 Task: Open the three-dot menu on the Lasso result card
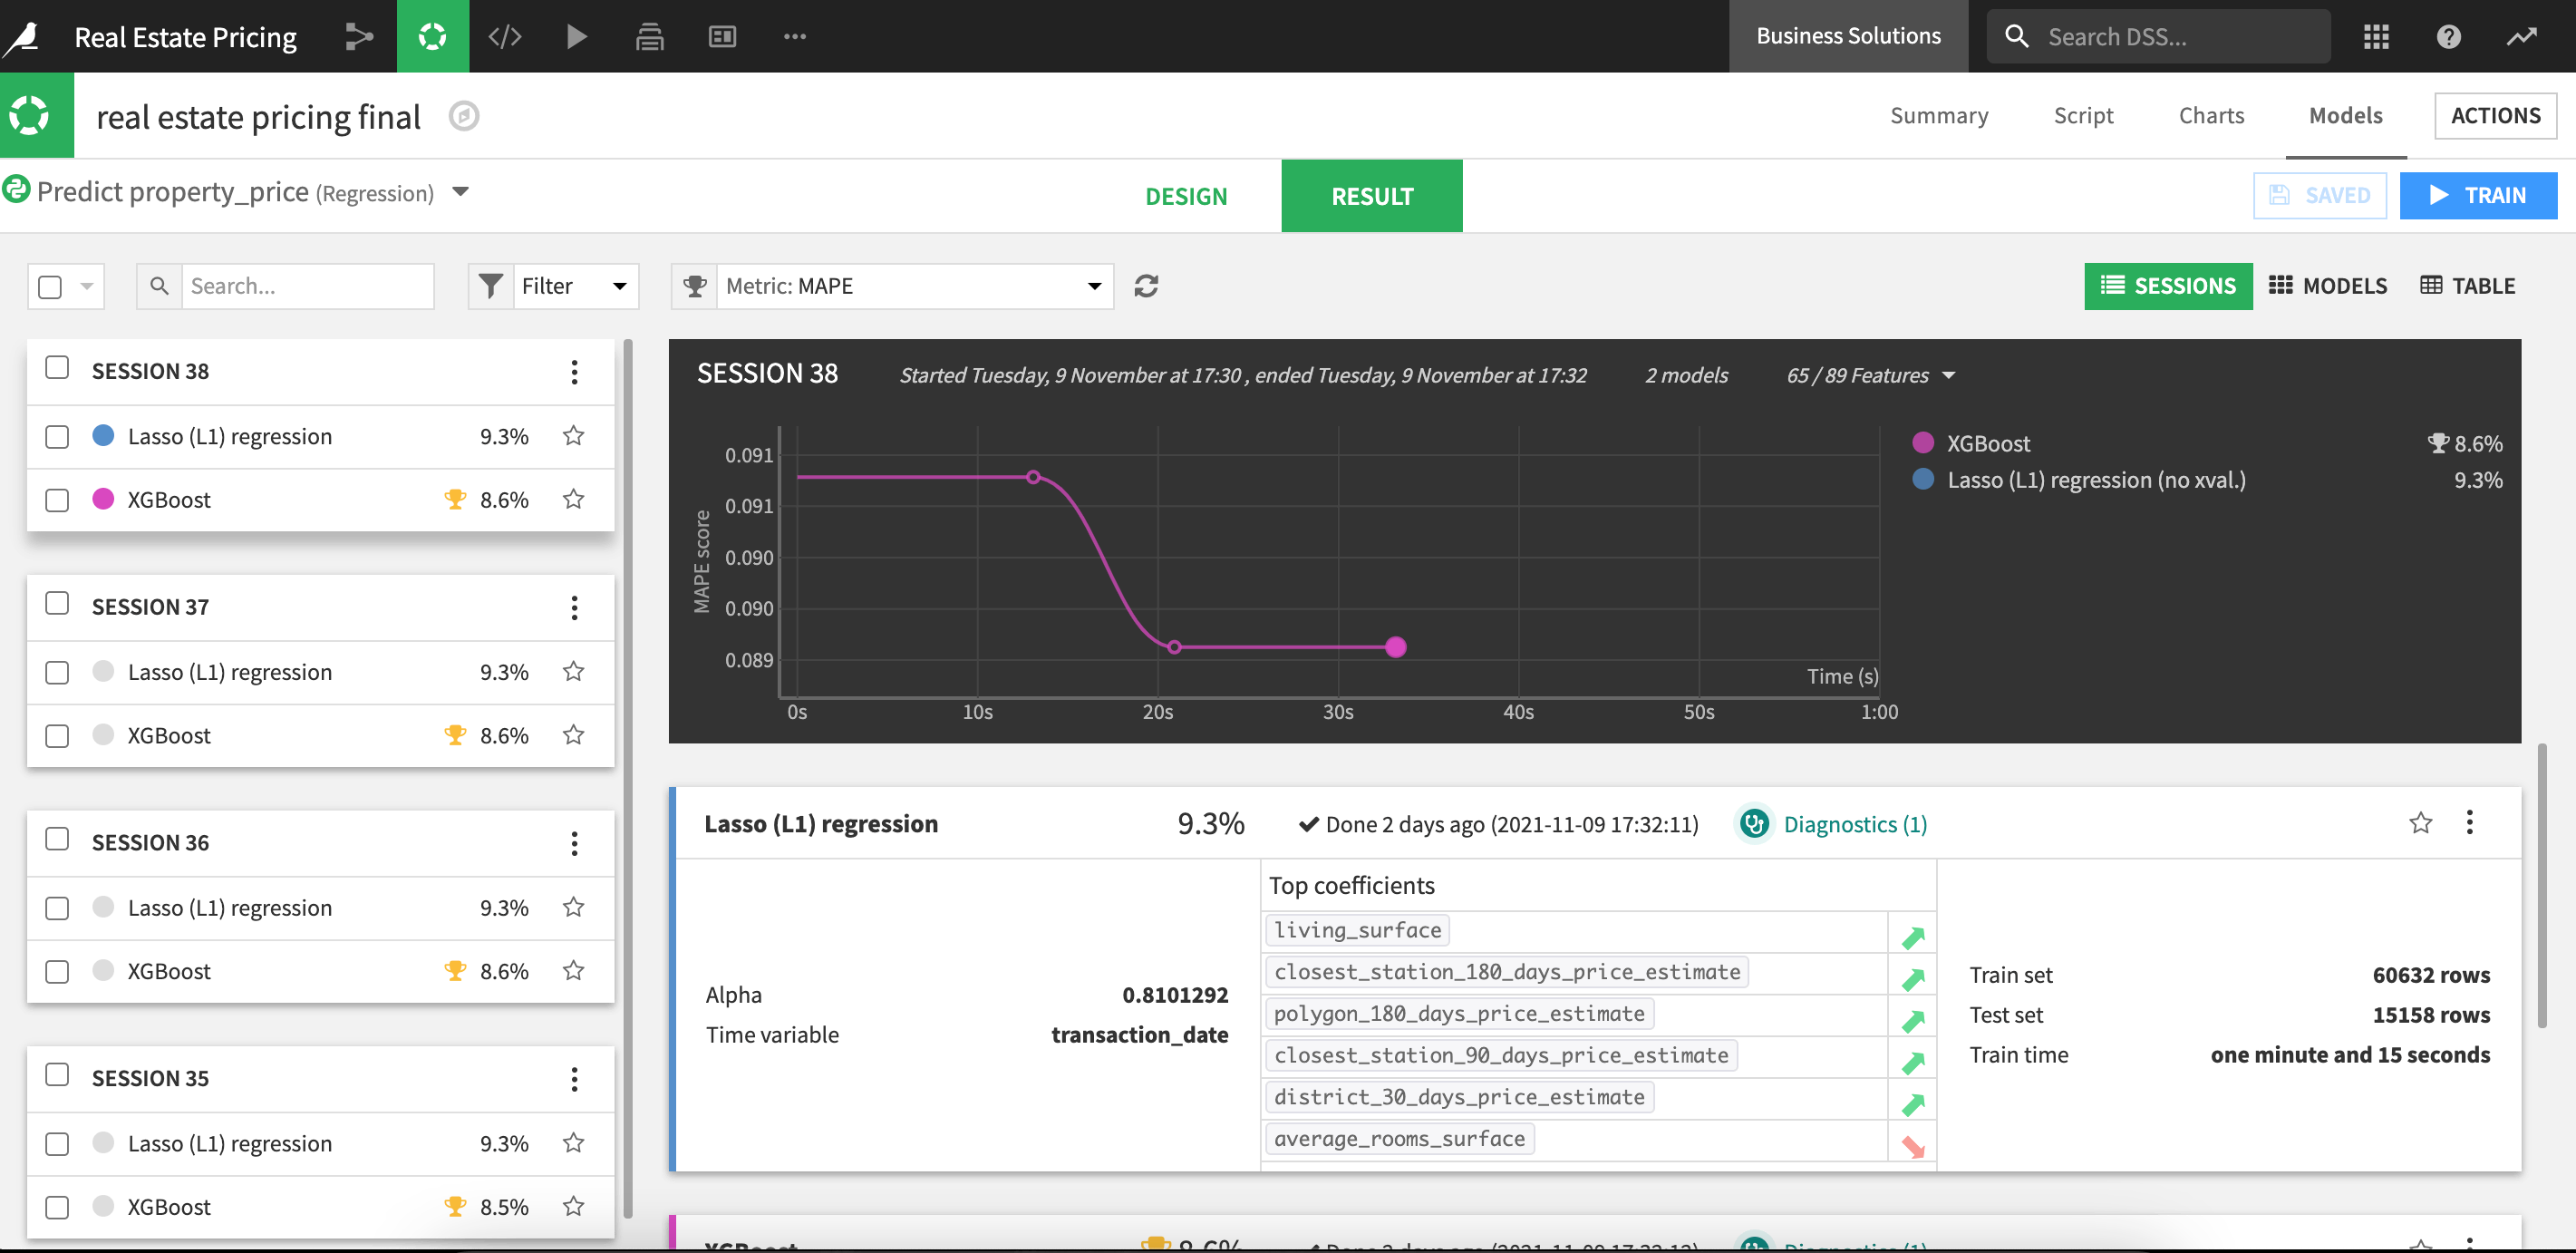pyautogui.click(x=2469, y=823)
